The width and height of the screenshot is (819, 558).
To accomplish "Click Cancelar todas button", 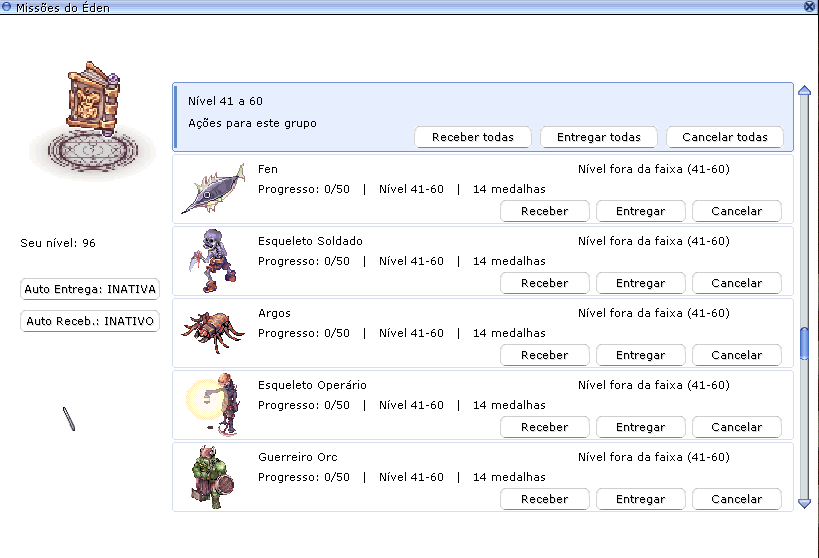I will coord(725,137).
